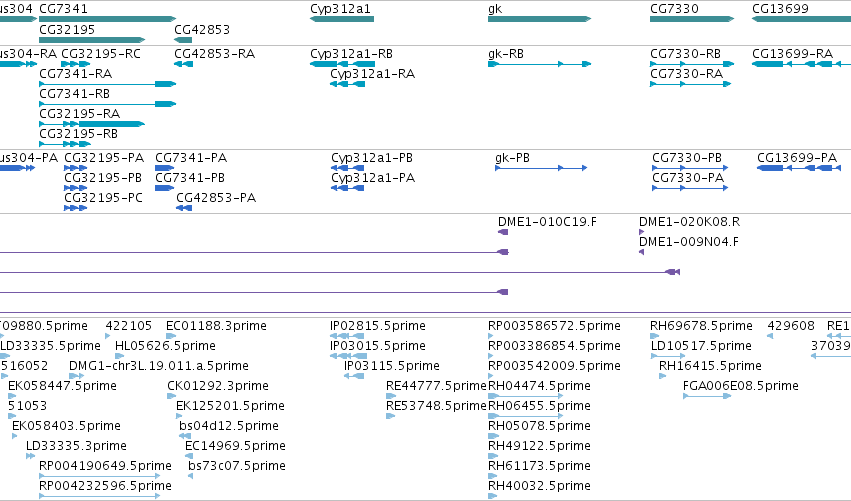Image resolution: width=851 pixels, height=501 pixels.
Task: Select transcript CG7330-RB
Action: 692,64
